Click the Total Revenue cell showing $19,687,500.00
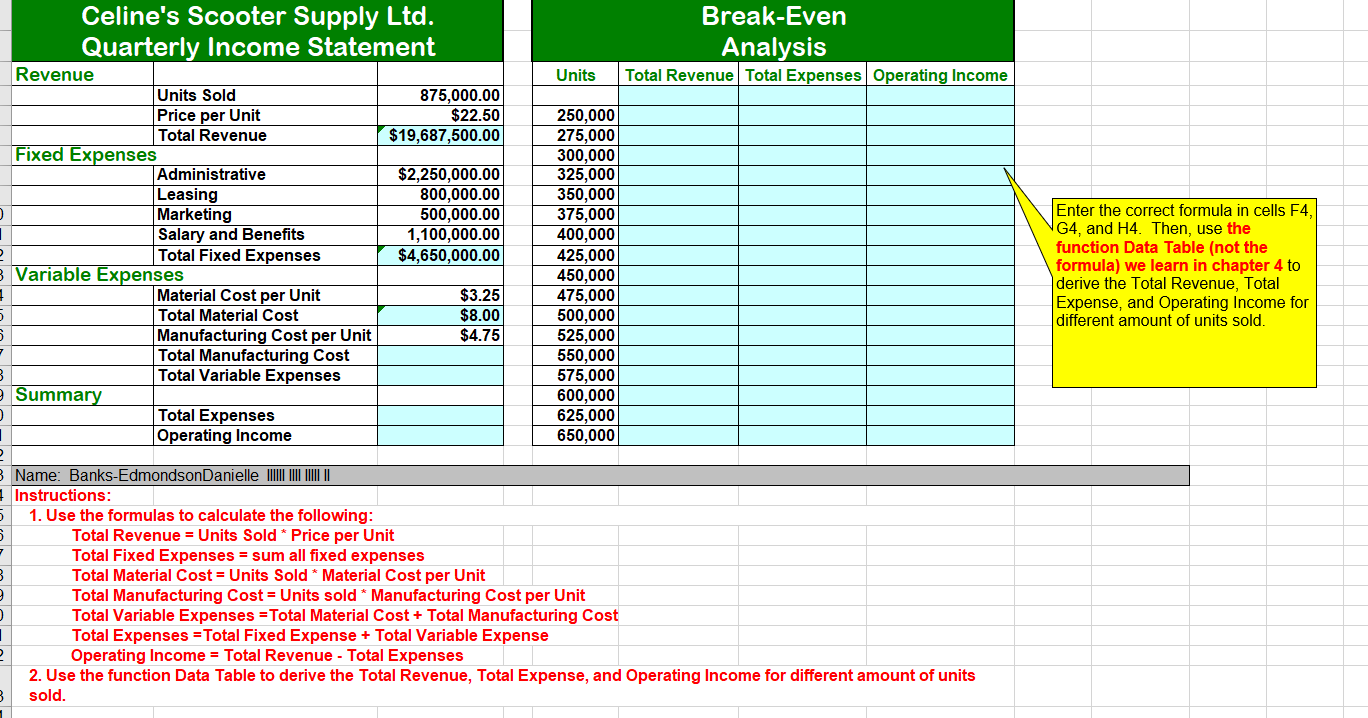Image resolution: width=1368 pixels, height=718 pixels. click(x=440, y=135)
